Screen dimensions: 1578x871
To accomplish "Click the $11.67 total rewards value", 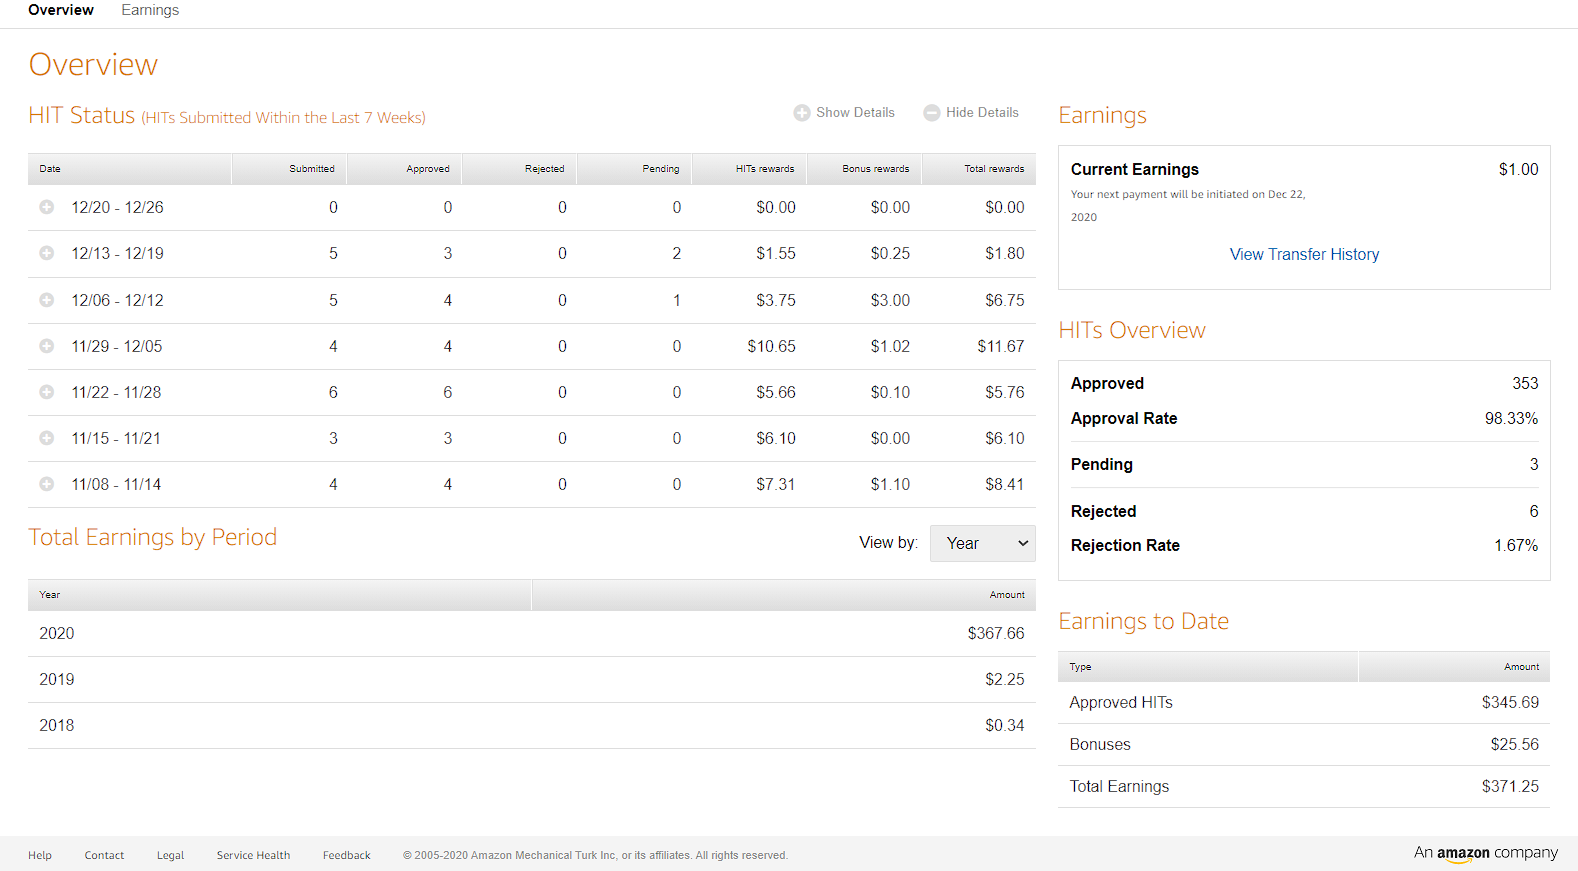I will coord(1001,346).
